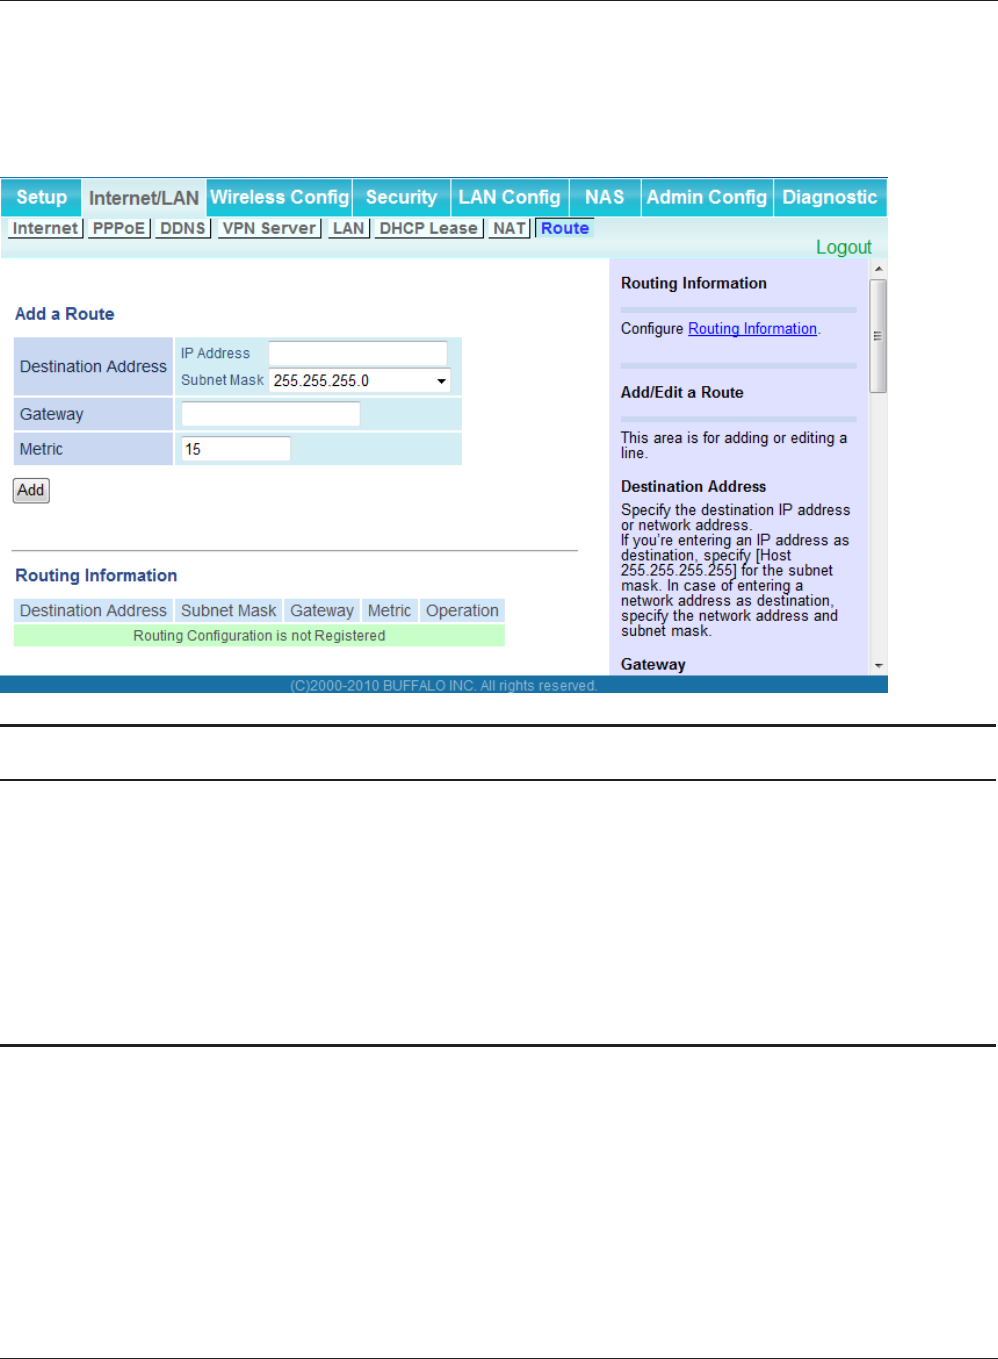Focus the Gateway input field

point(270,414)
